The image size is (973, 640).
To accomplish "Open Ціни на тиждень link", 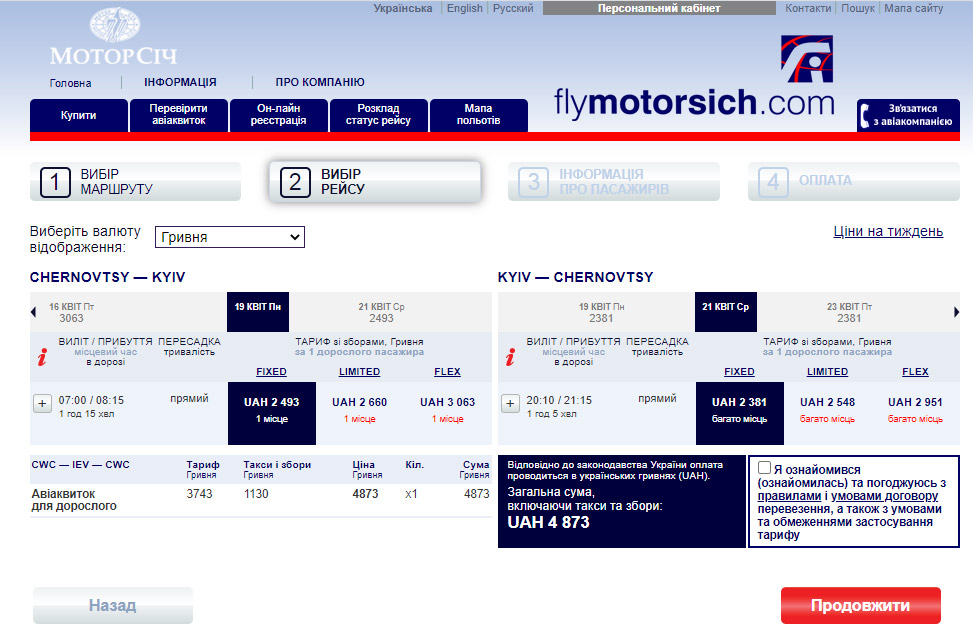I will [x=888, y=232].
